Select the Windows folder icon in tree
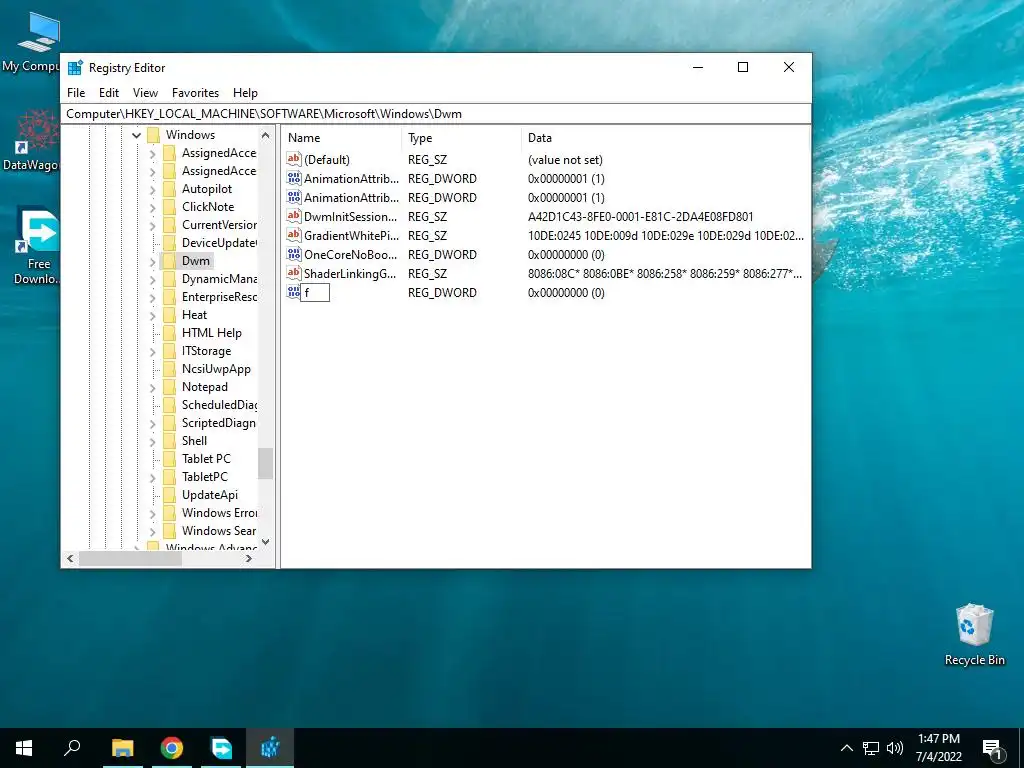The height and width of the screenshot is (768, 1024). click(153, 135)
